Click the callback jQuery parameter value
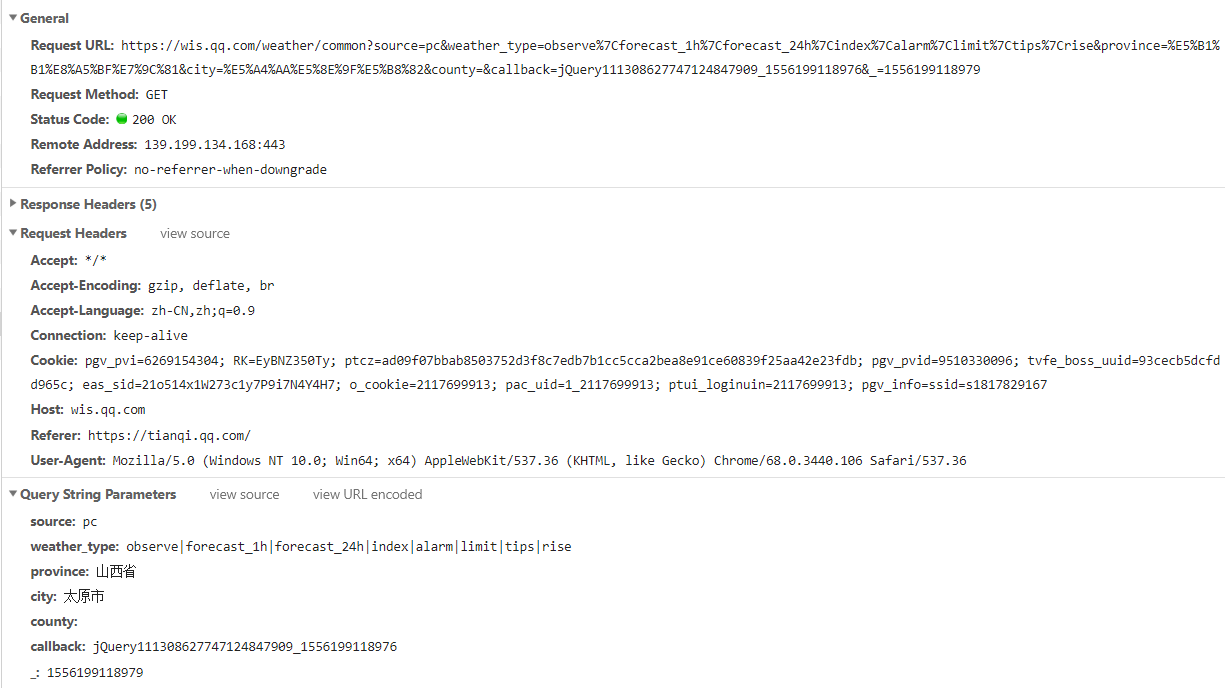1225x688 pixels. [x=245, y=647]
